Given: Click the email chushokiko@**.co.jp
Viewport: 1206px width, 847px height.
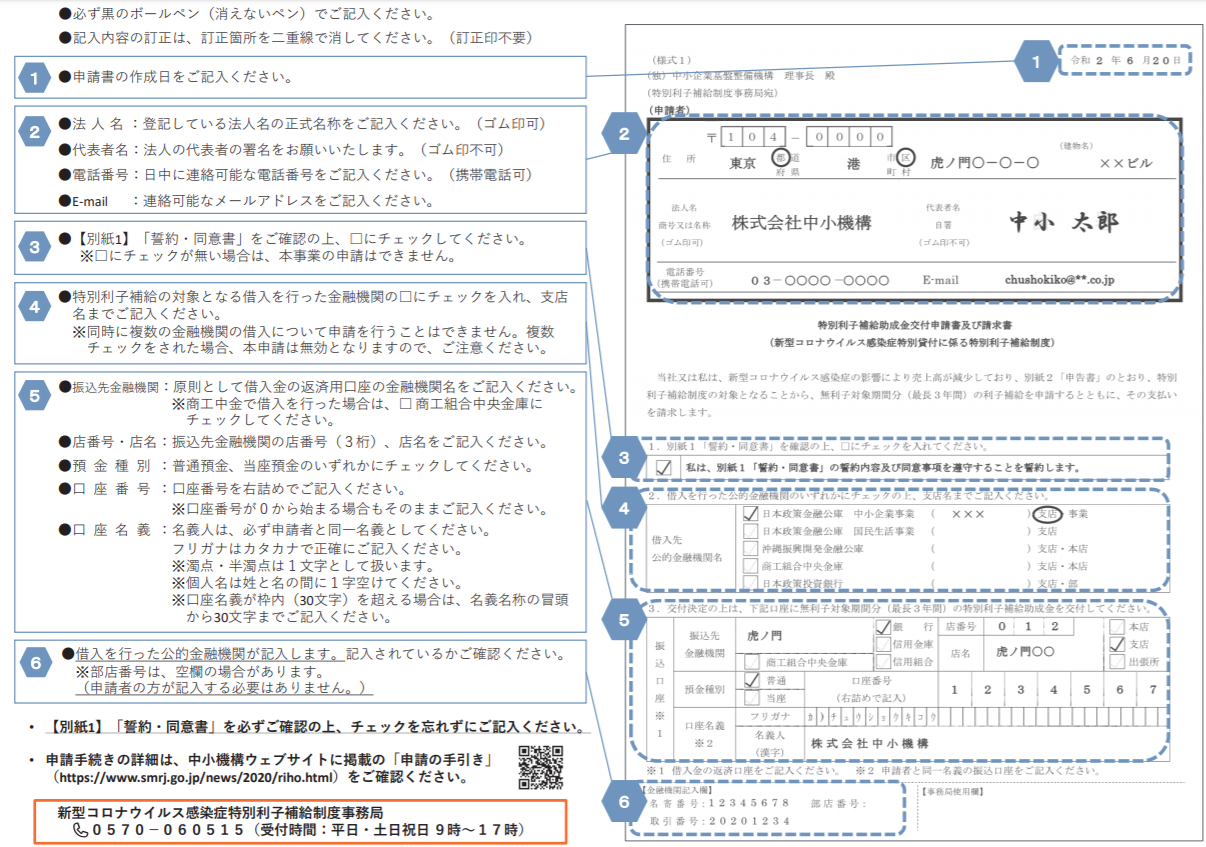Looking at the screenshot, I should pos(1059,280).
